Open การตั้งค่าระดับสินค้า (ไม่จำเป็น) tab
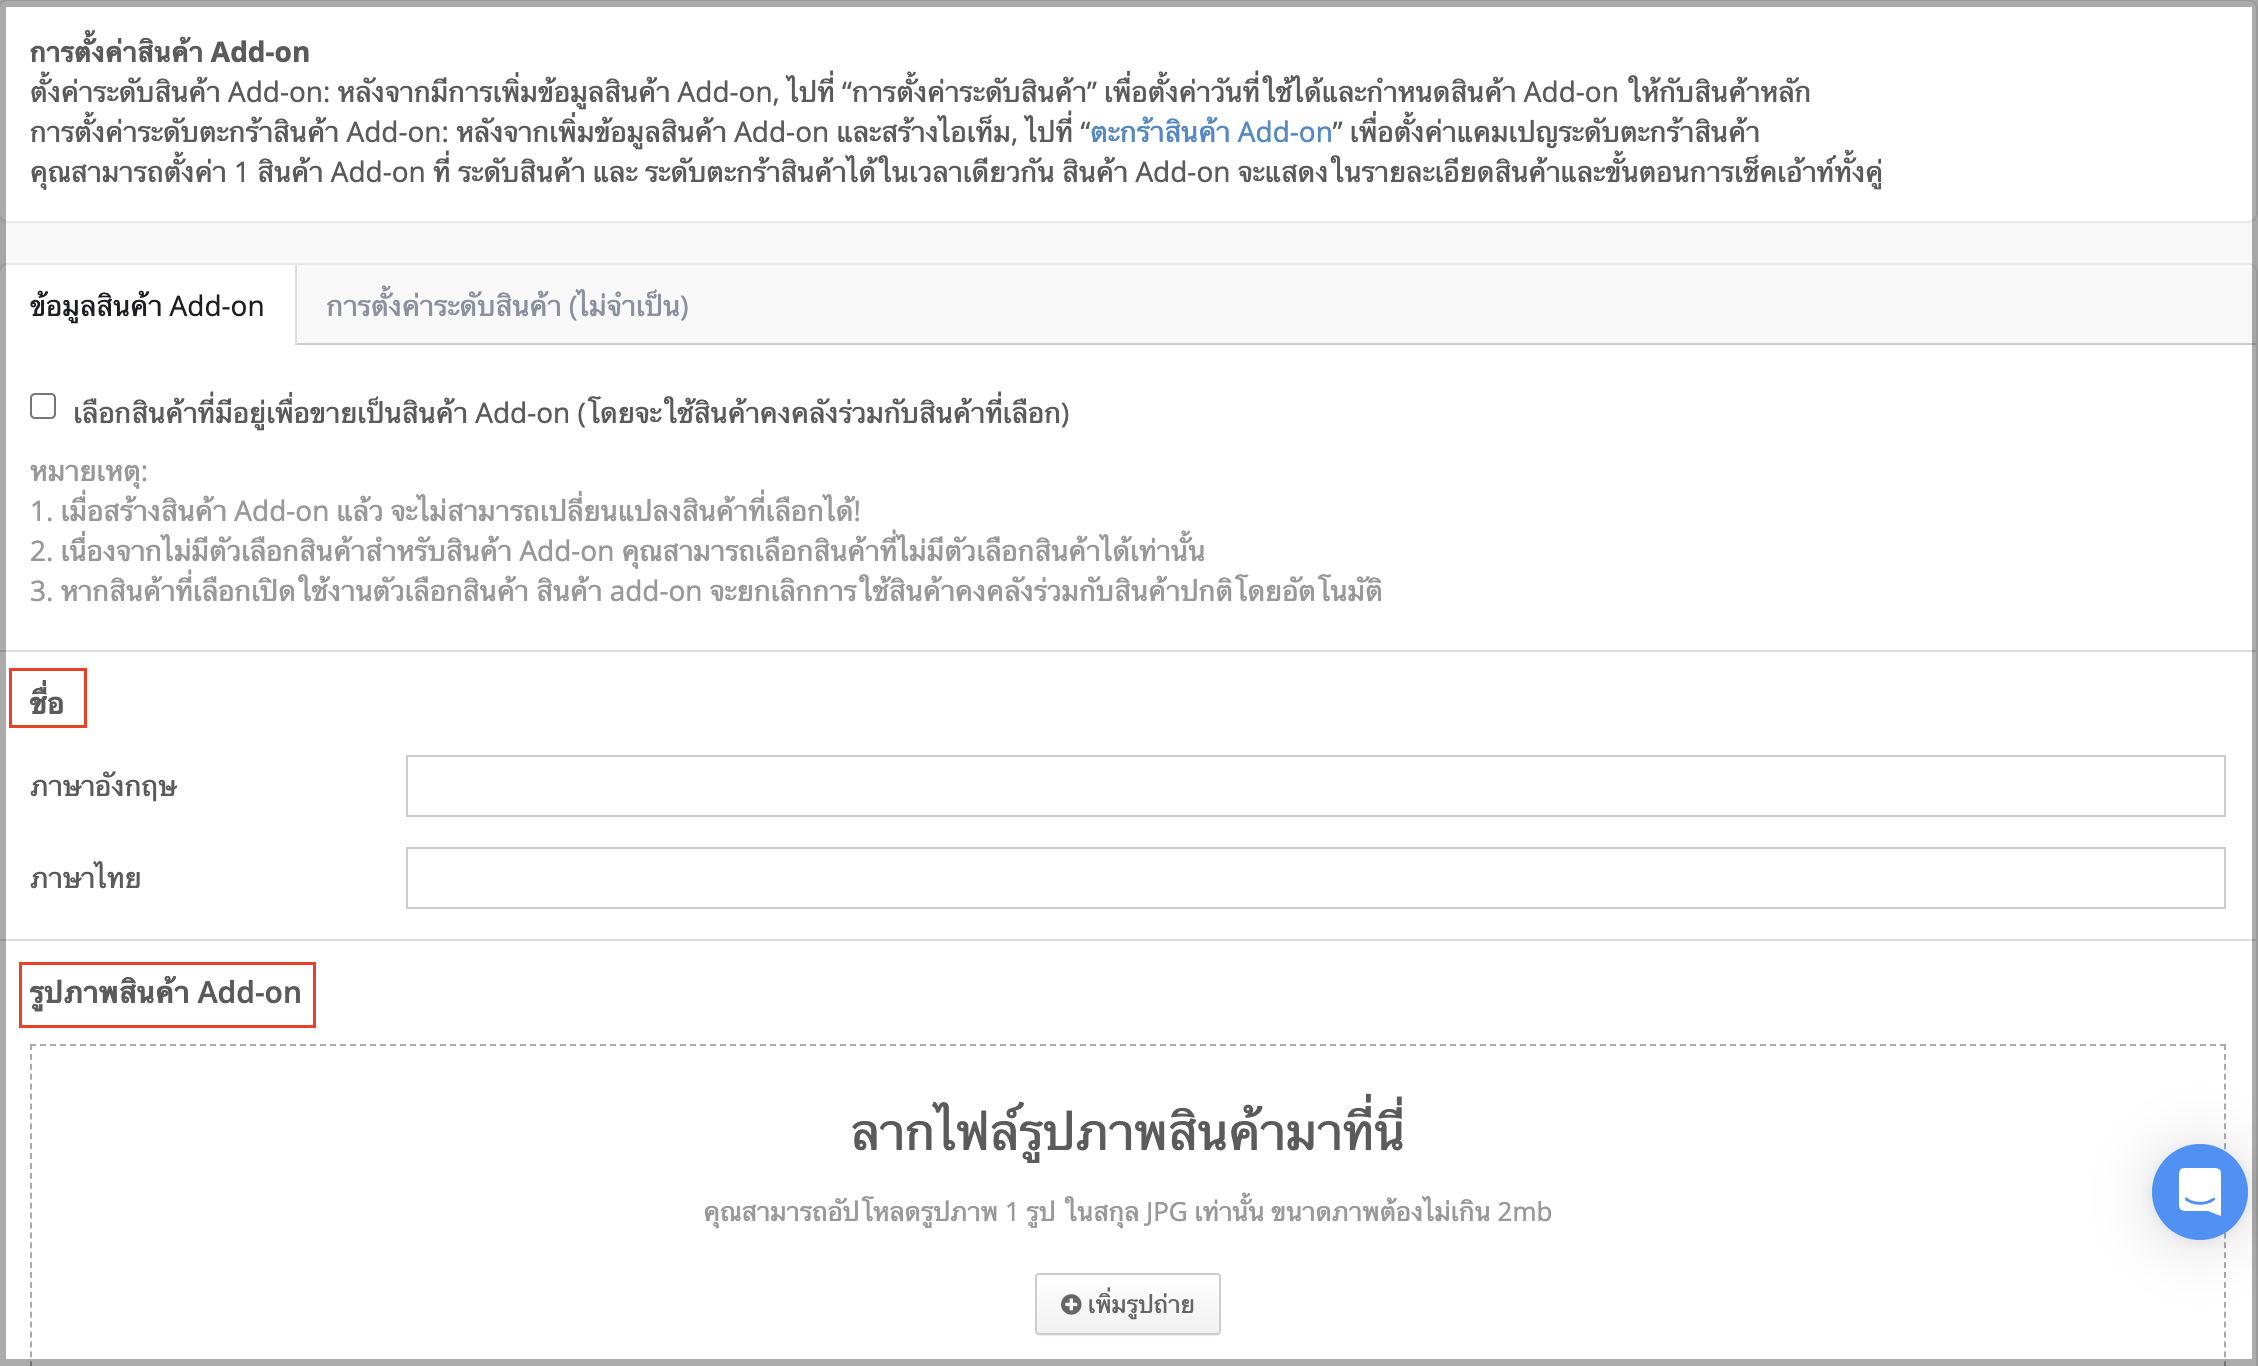 coord(507,306)
